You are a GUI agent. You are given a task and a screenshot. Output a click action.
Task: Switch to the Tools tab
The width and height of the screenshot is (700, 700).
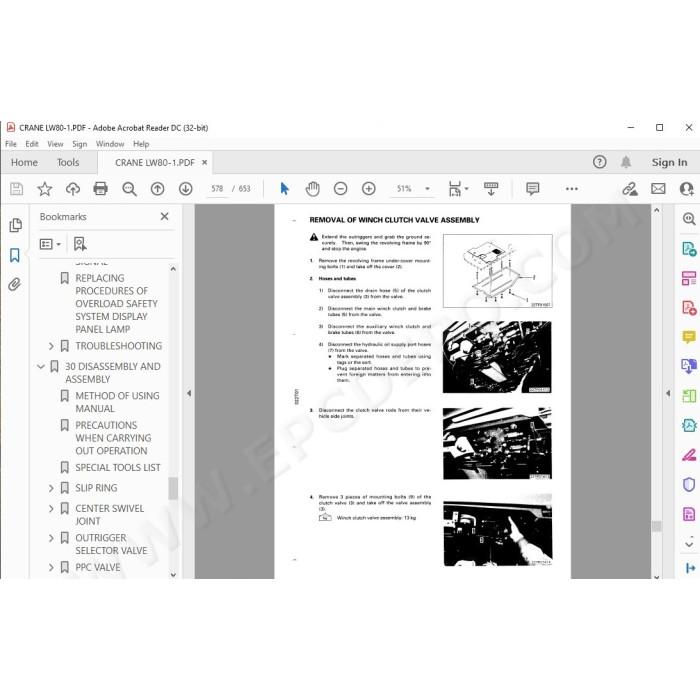(x=68, y=162)
